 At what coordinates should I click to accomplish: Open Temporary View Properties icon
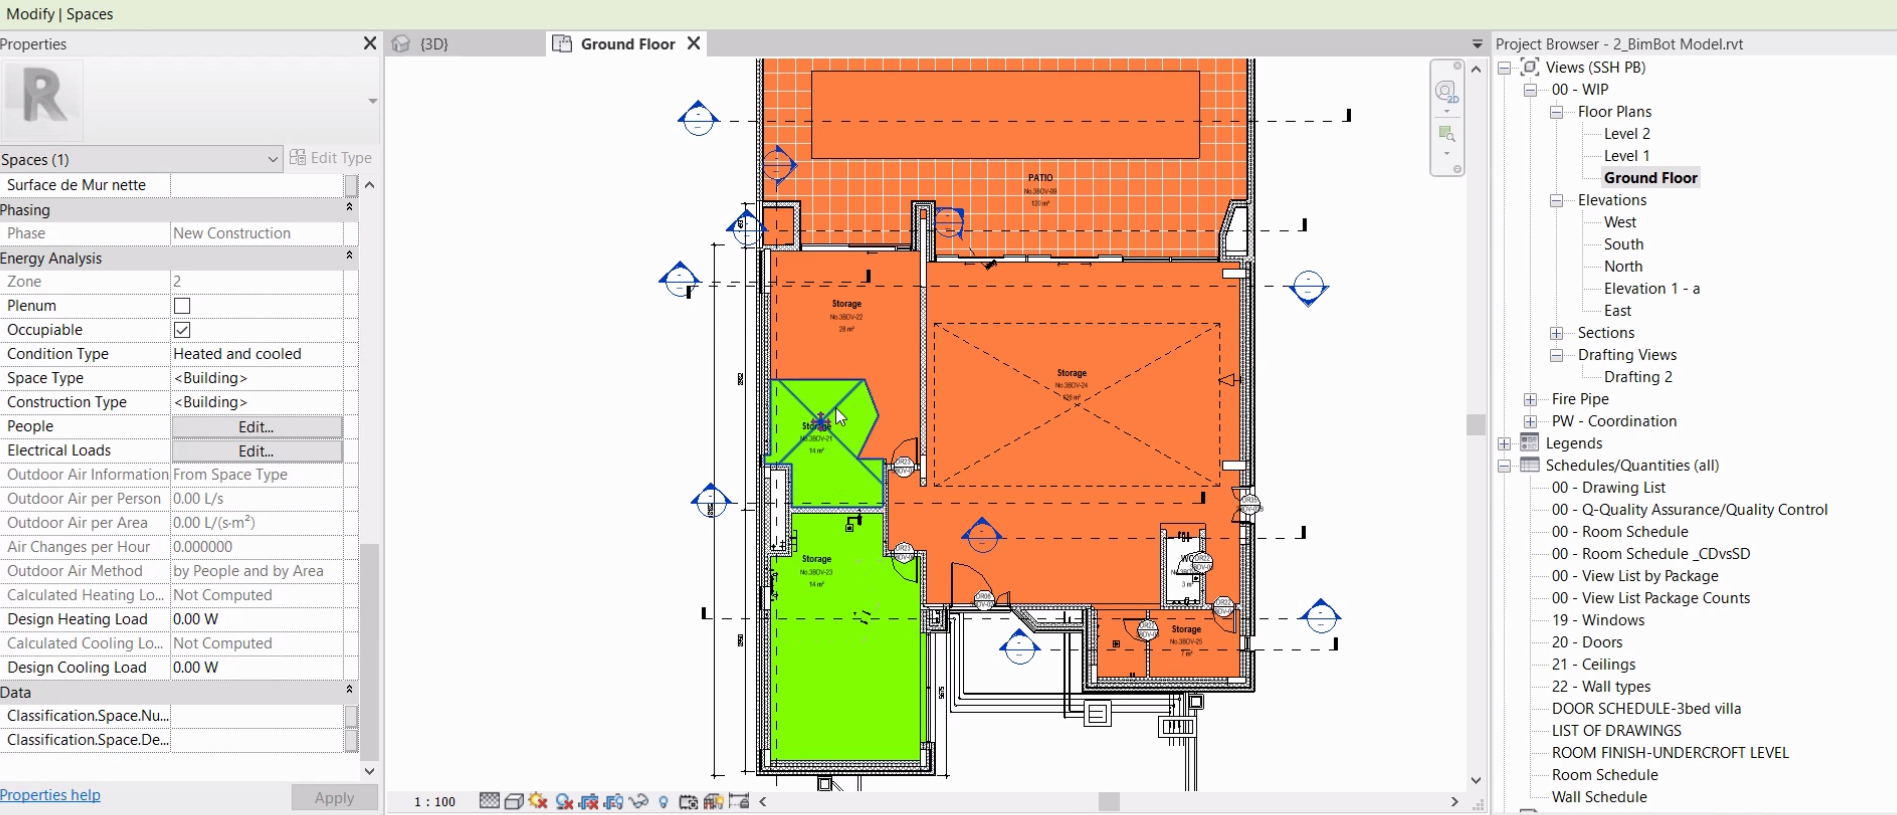point(688,801)
